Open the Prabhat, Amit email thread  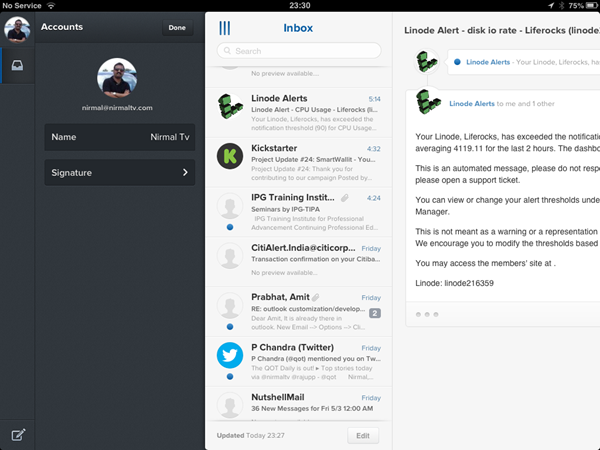coord(299,311)
